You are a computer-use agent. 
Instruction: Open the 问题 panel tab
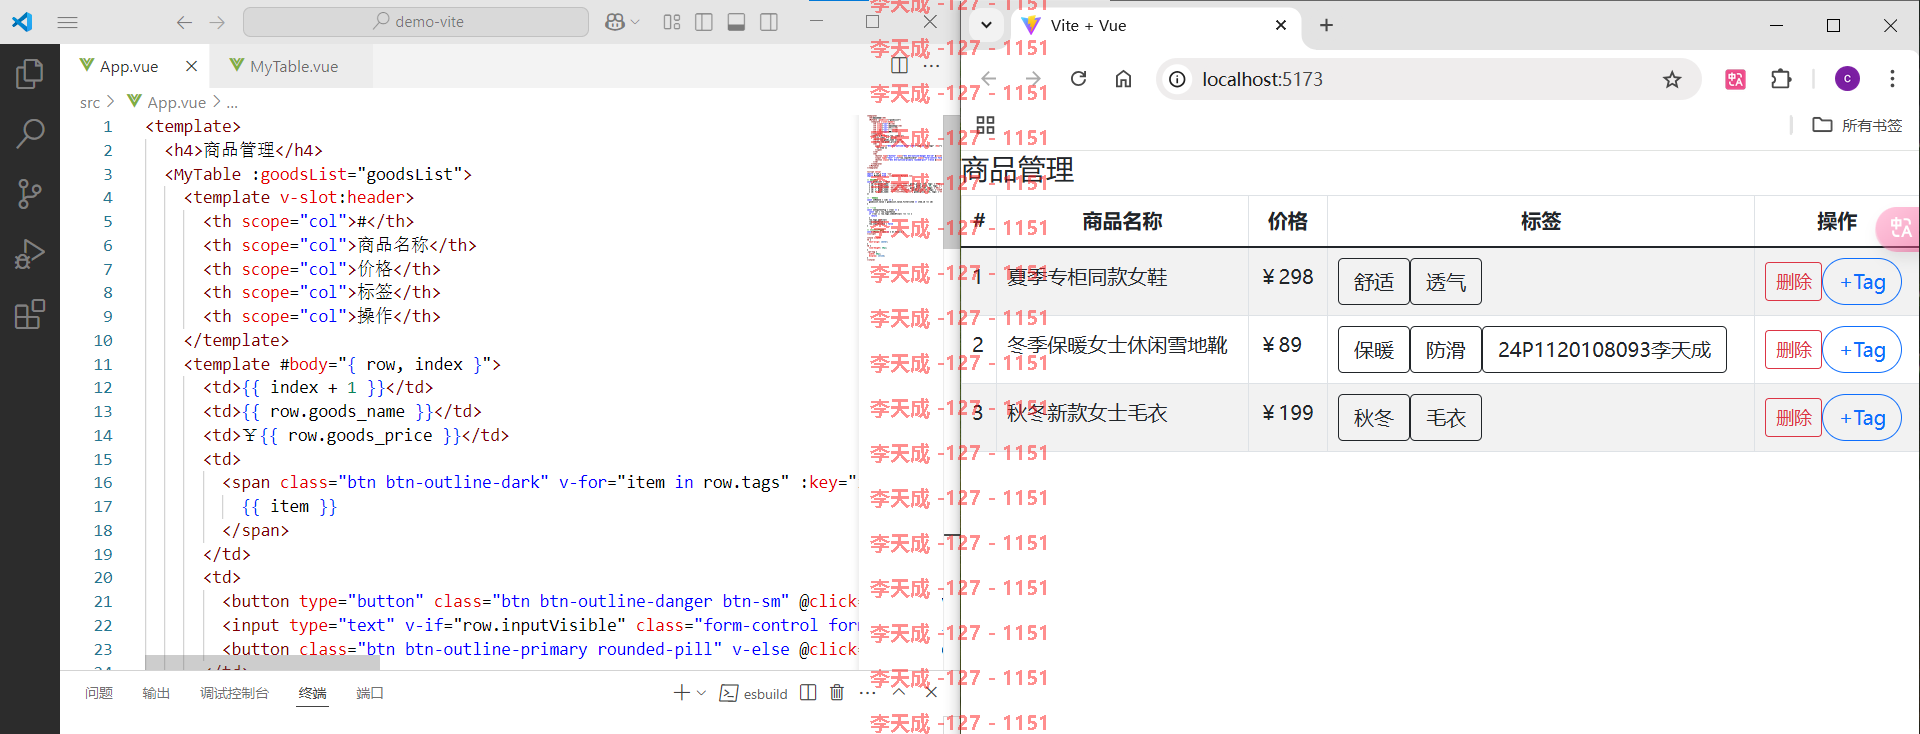(99, 693)
